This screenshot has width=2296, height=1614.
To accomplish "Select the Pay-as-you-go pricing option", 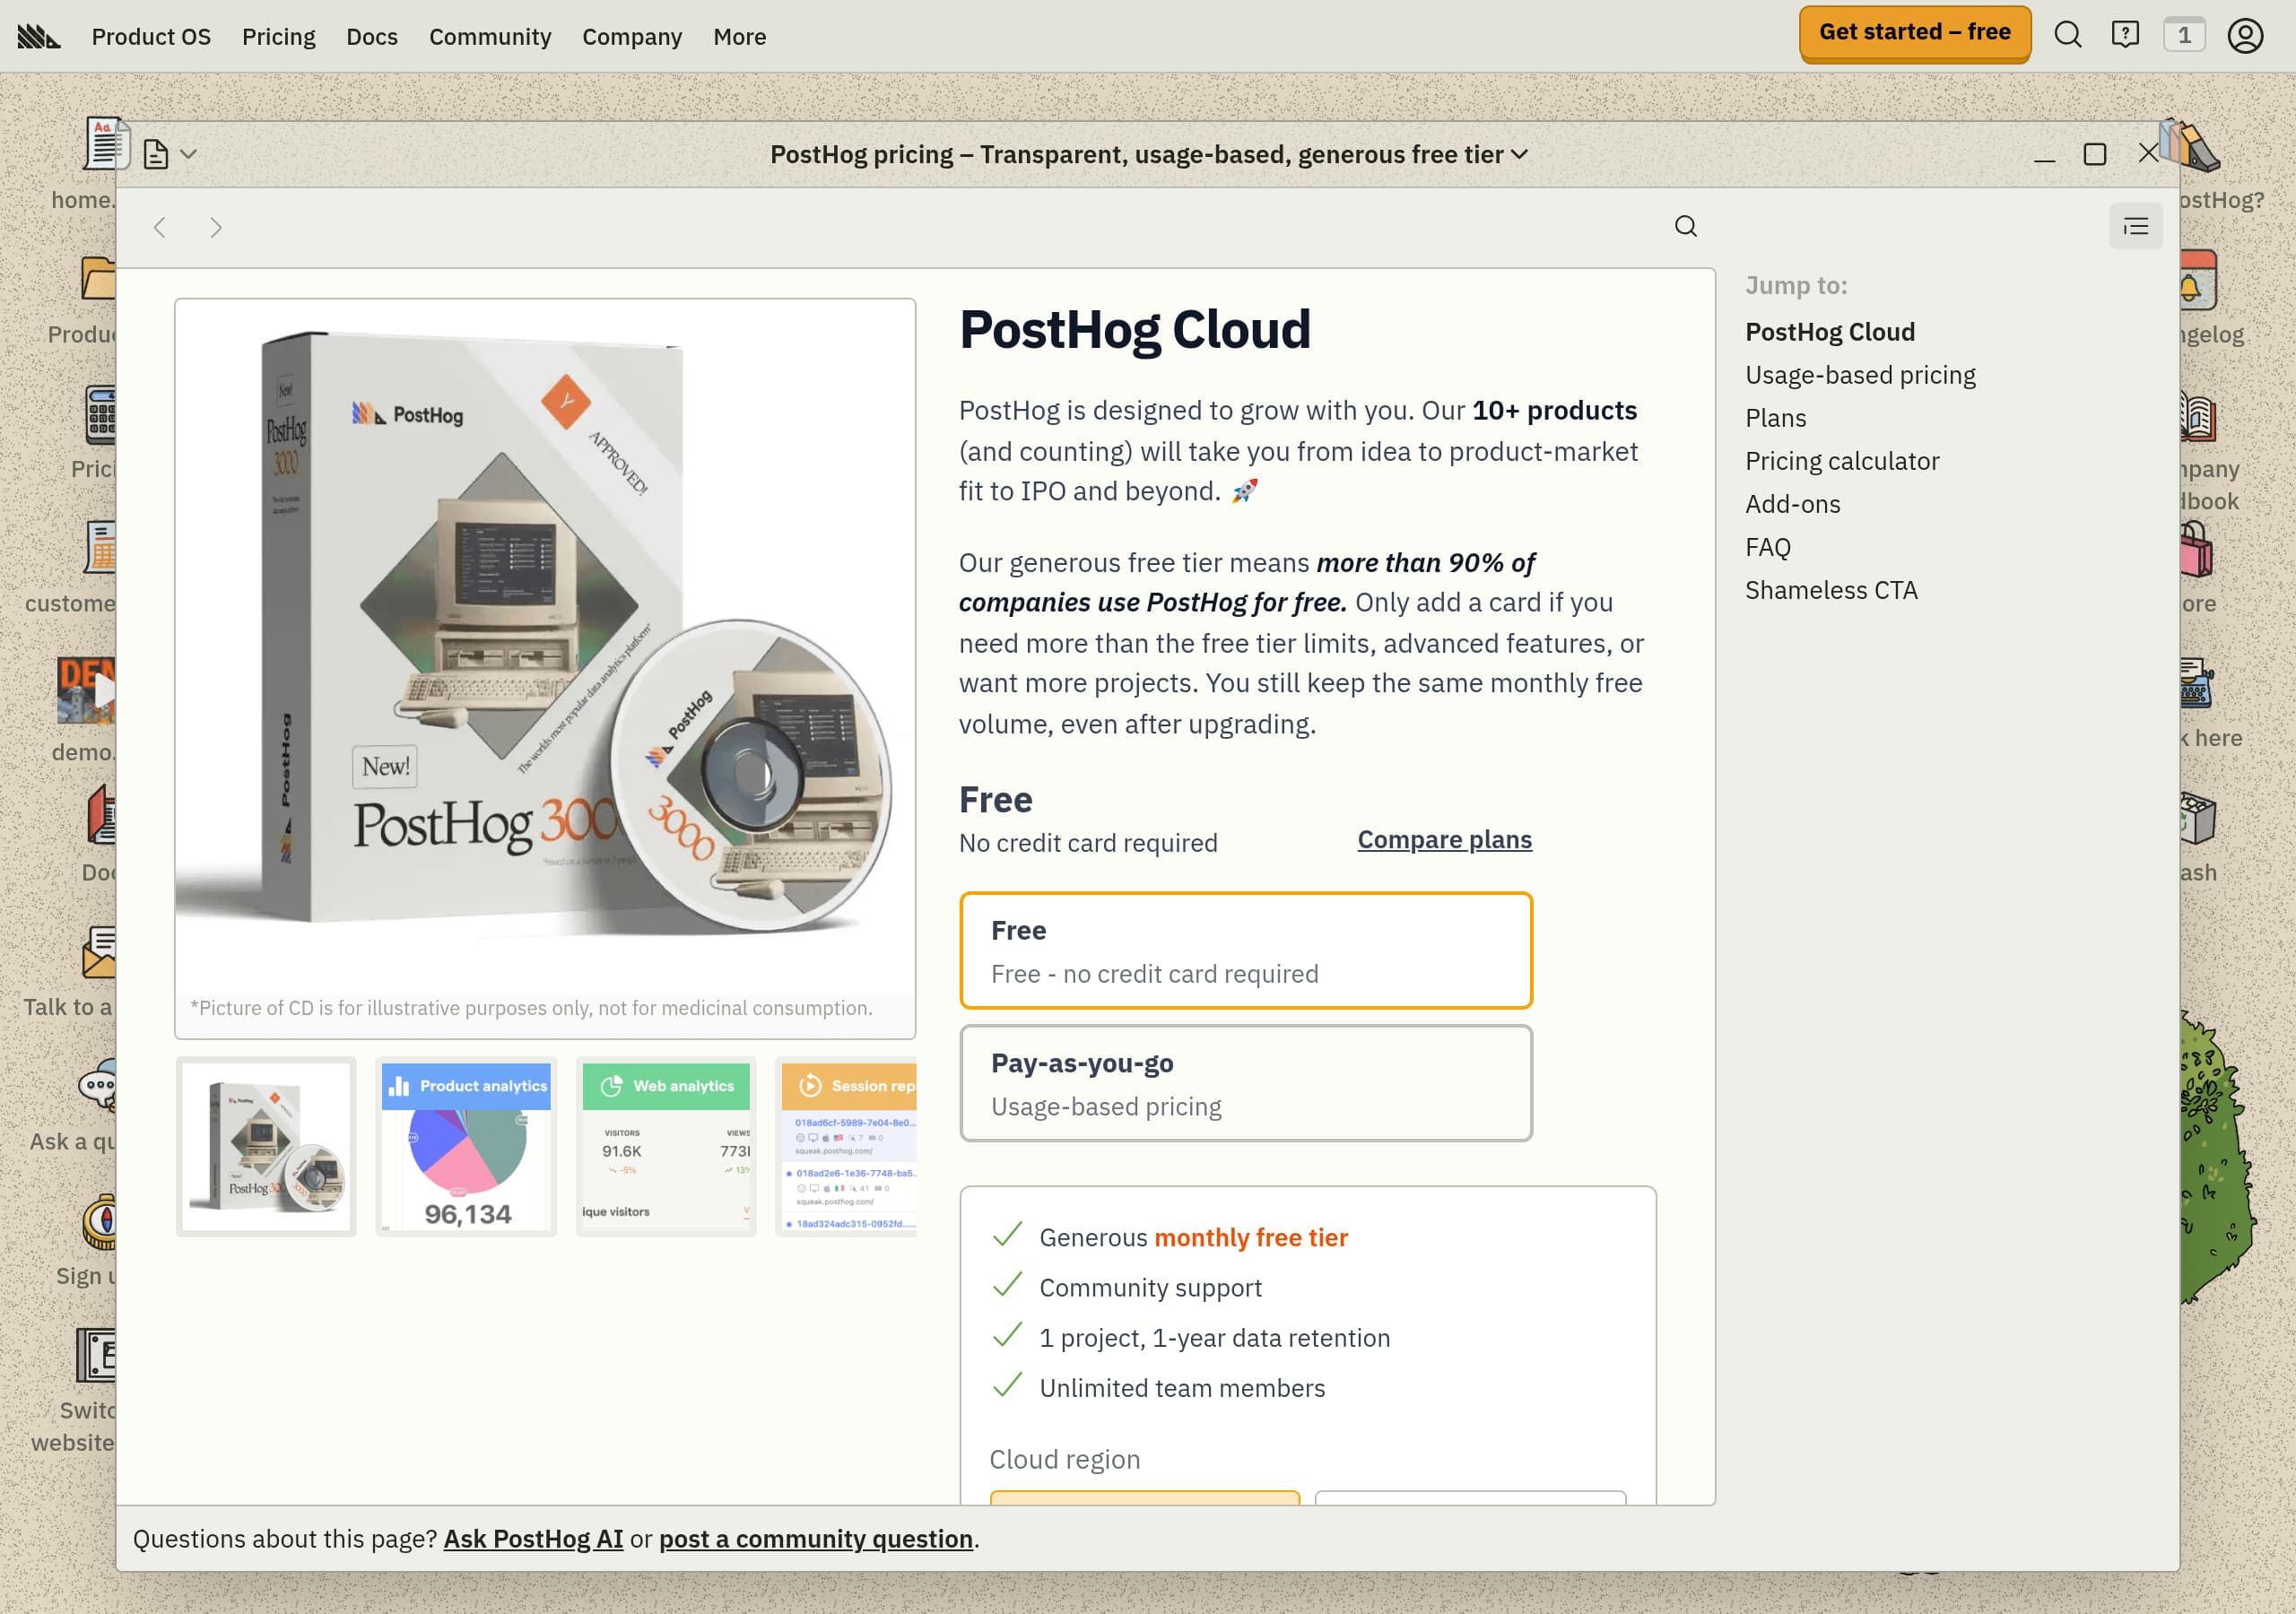I will 1245,1083.
